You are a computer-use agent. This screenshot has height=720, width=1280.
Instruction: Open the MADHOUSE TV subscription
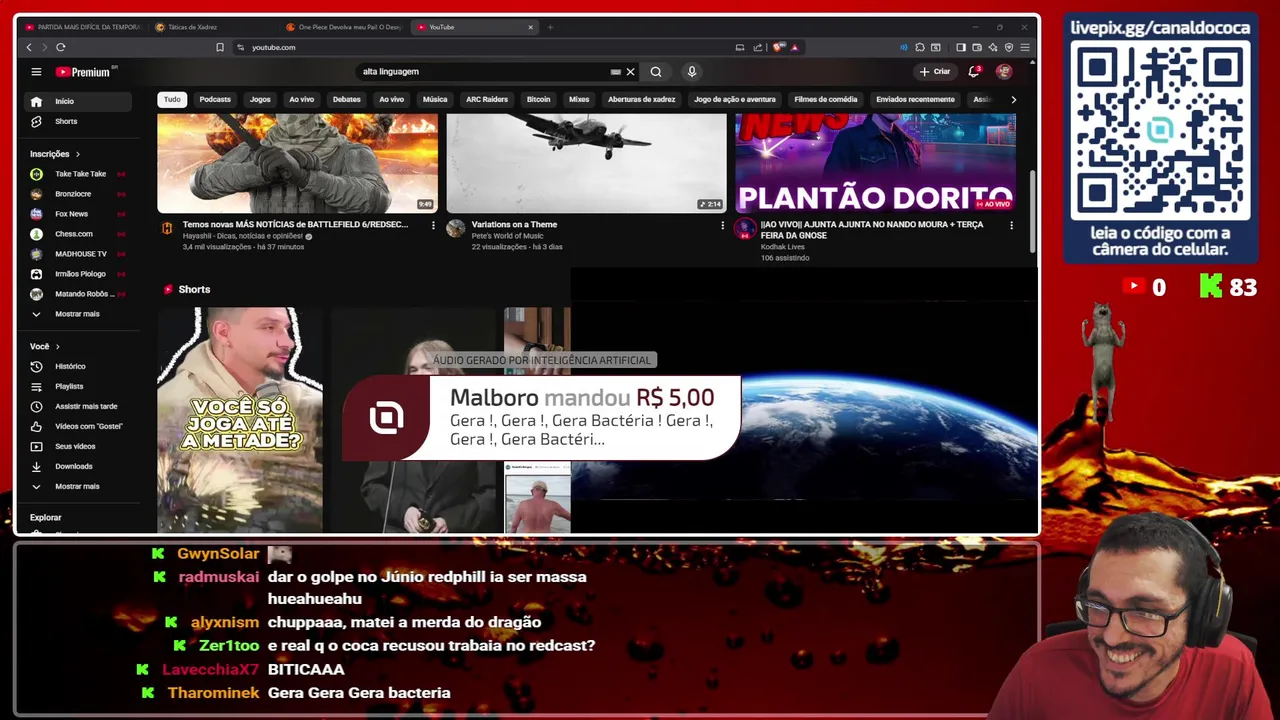tap(77, 254)
